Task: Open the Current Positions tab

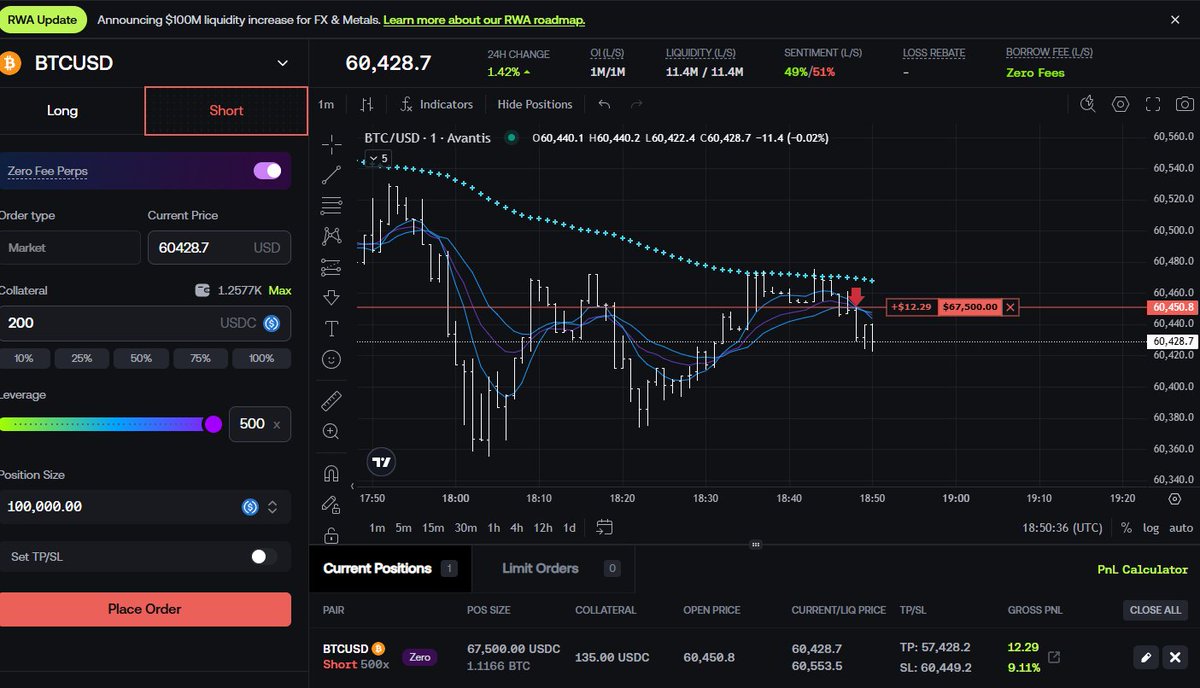Action: coord(390,568)
